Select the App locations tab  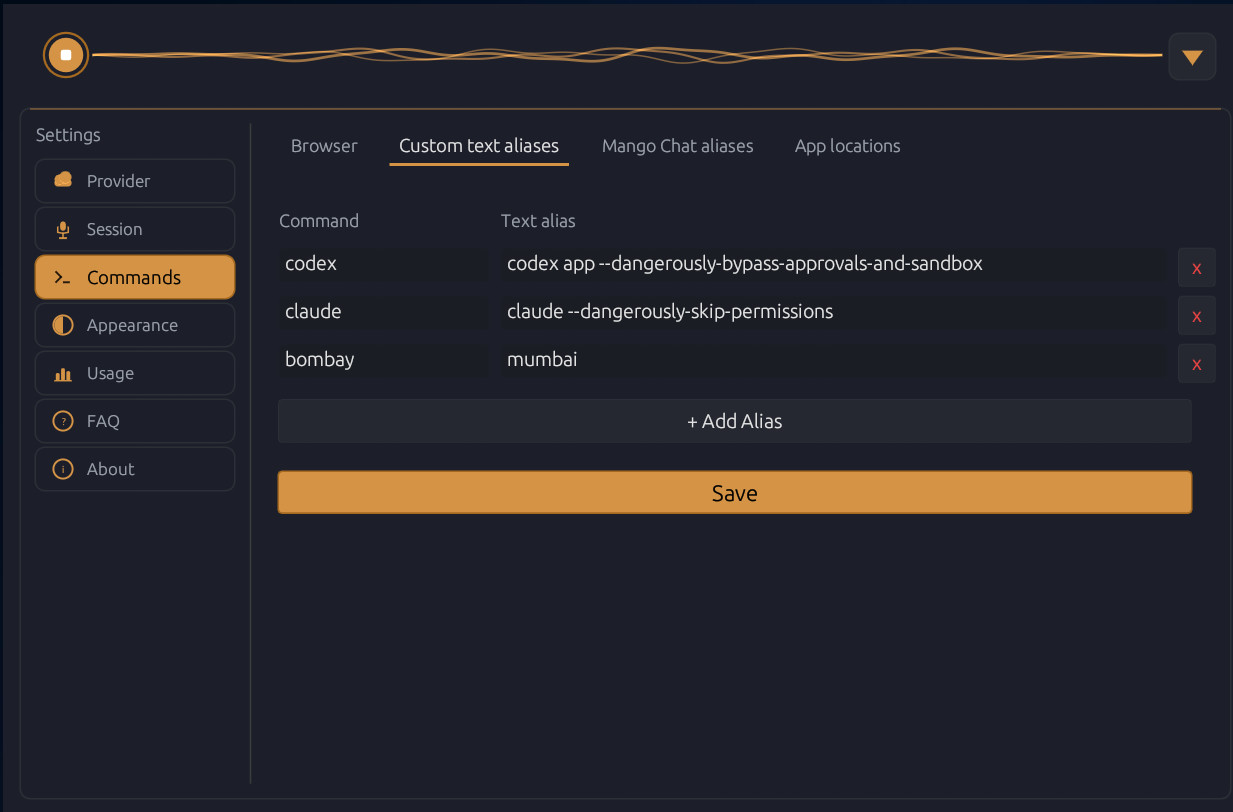tap(847, 146)
